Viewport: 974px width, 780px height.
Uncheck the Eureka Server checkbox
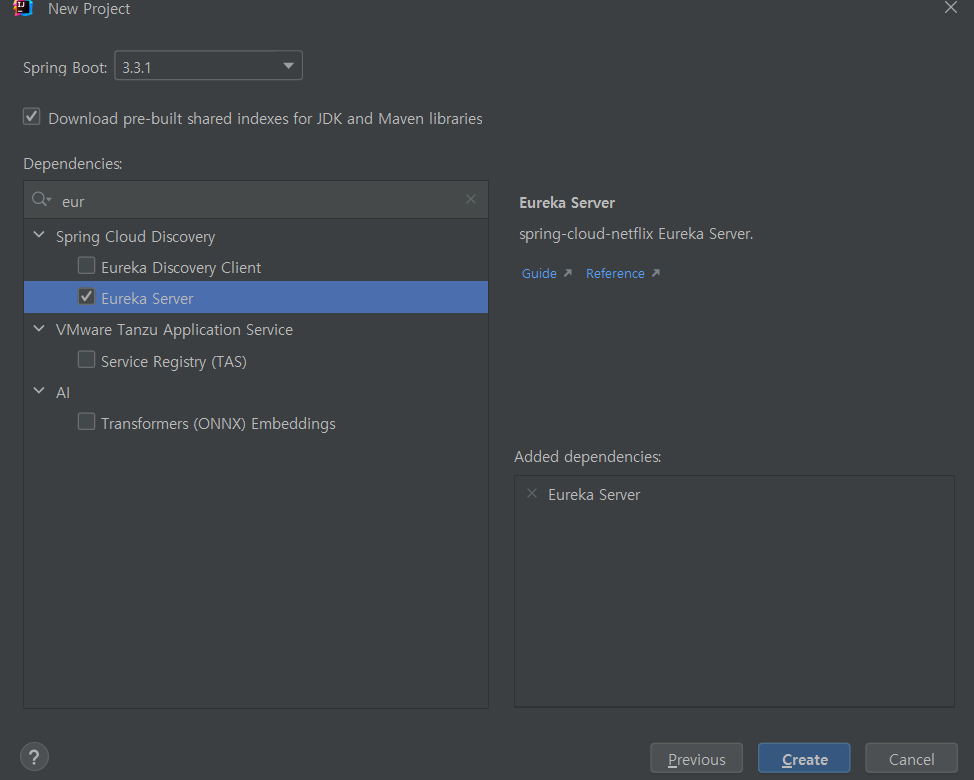(x=86, y=297)
